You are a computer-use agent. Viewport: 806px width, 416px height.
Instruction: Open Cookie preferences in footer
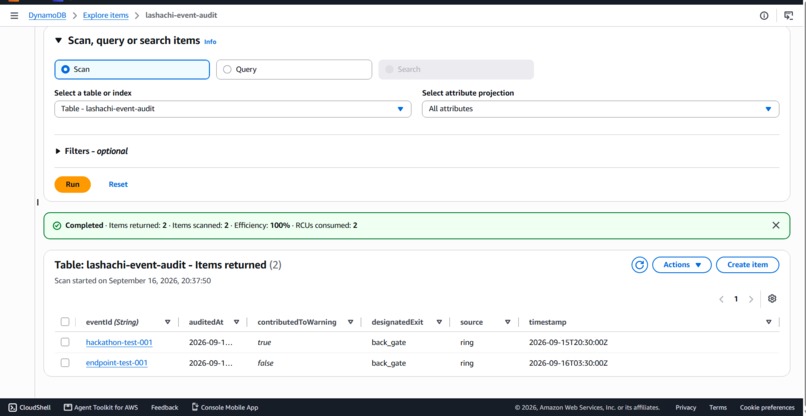coord(767,407)
